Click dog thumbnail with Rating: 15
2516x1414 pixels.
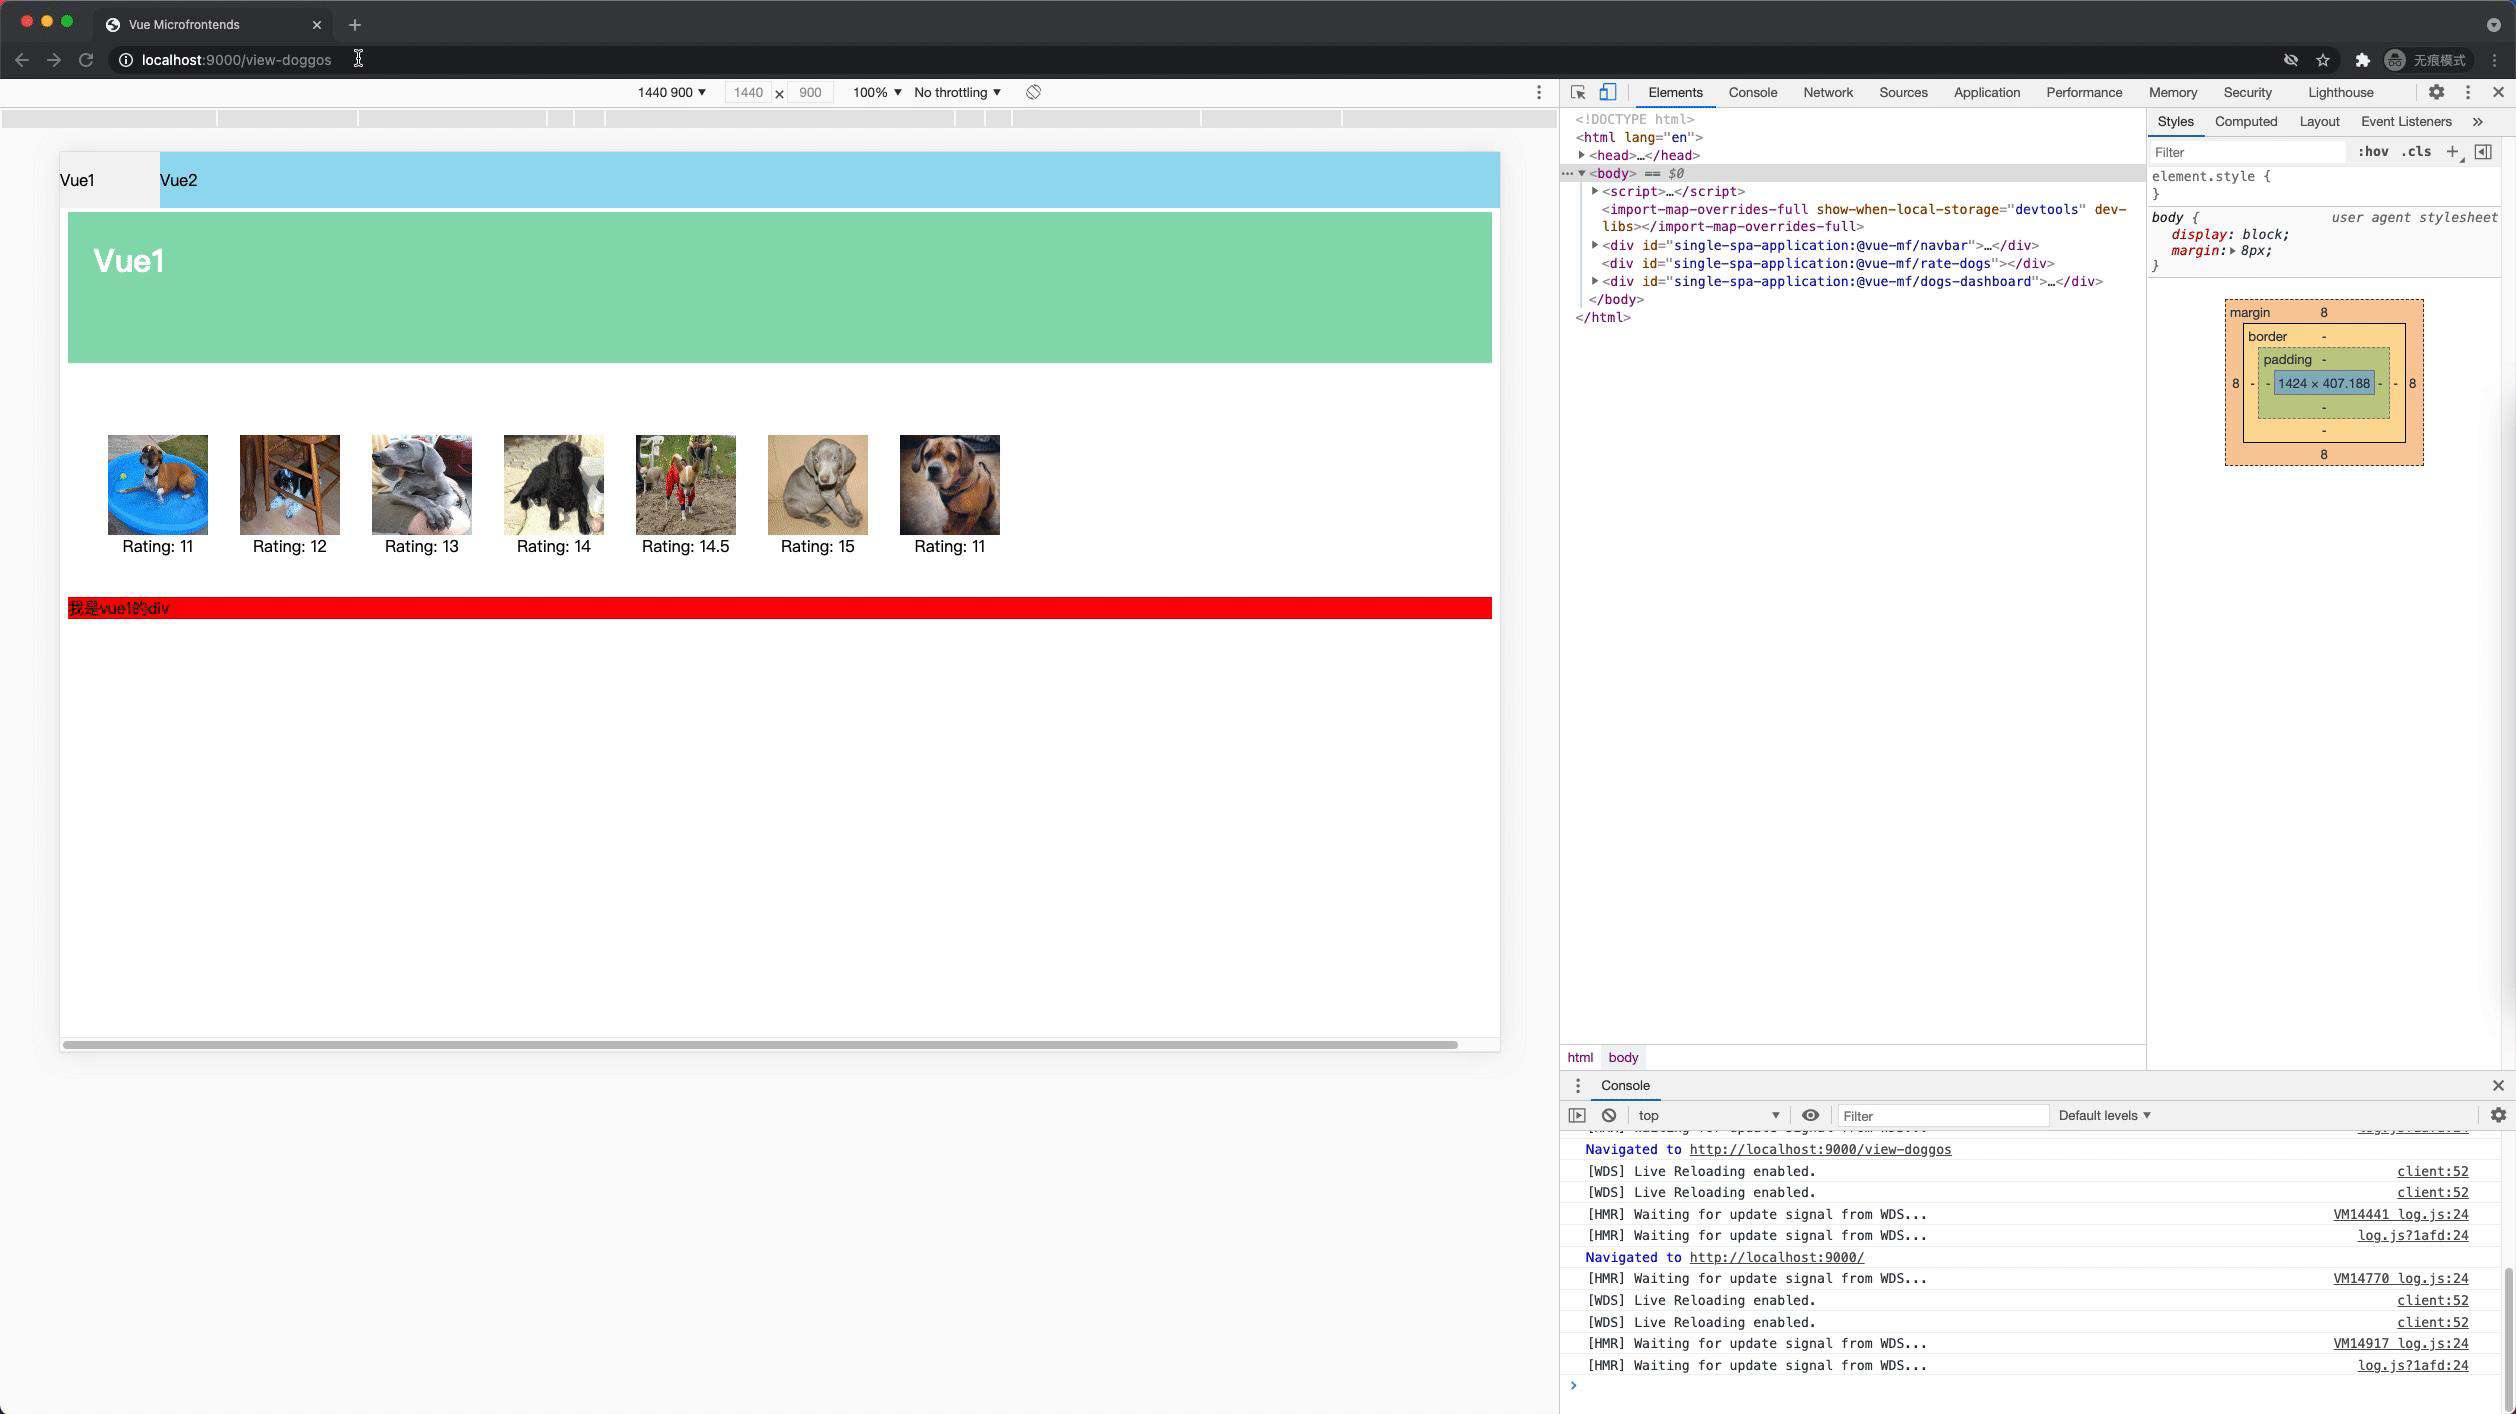pyautogui.click(x=818, y=485)
